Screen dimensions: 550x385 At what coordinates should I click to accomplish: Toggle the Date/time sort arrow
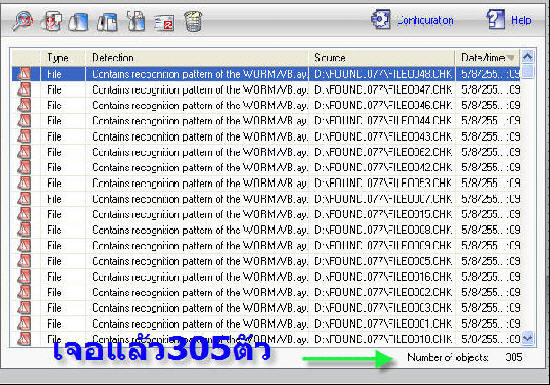pos(511,58)
